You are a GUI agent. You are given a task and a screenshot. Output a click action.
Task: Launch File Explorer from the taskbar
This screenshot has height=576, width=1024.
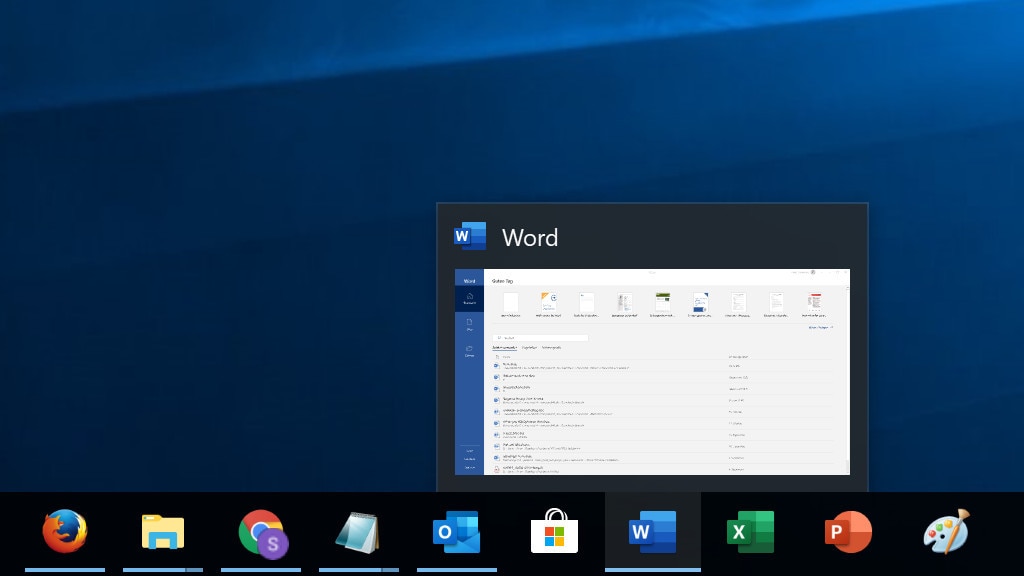coord(163,532)
